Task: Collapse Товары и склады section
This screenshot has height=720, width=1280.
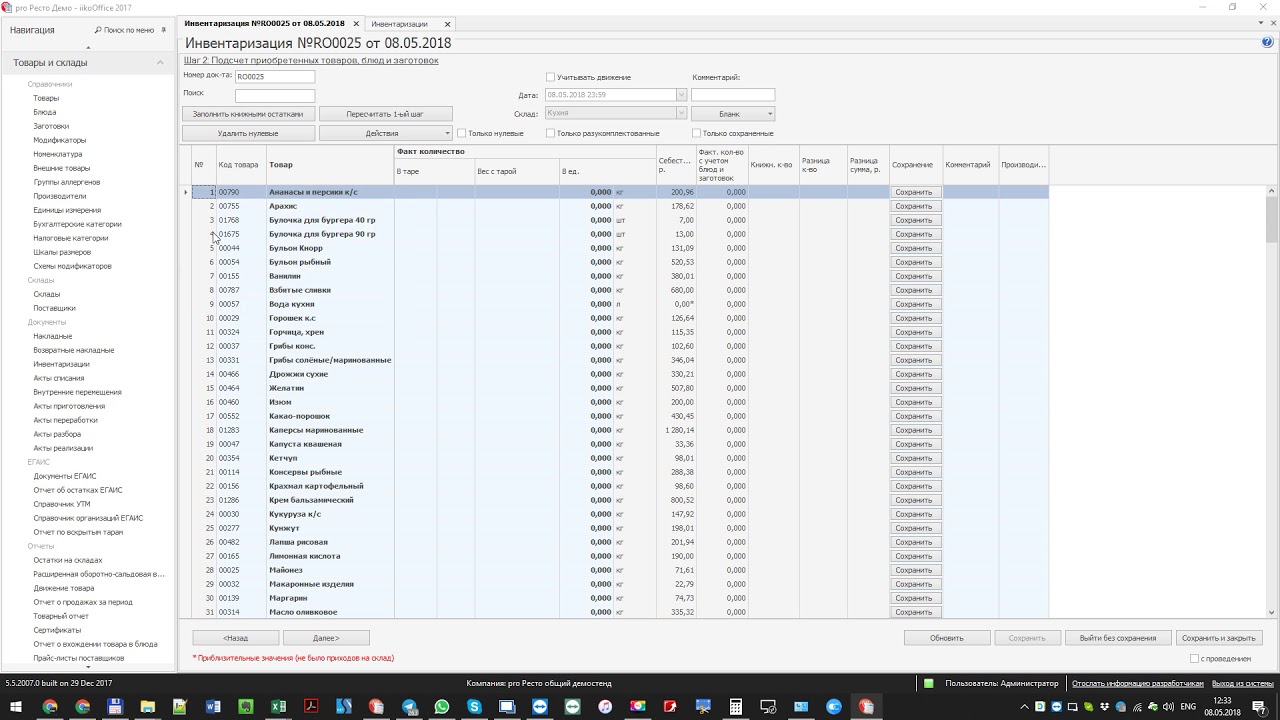Action: [x=160, y=63]
